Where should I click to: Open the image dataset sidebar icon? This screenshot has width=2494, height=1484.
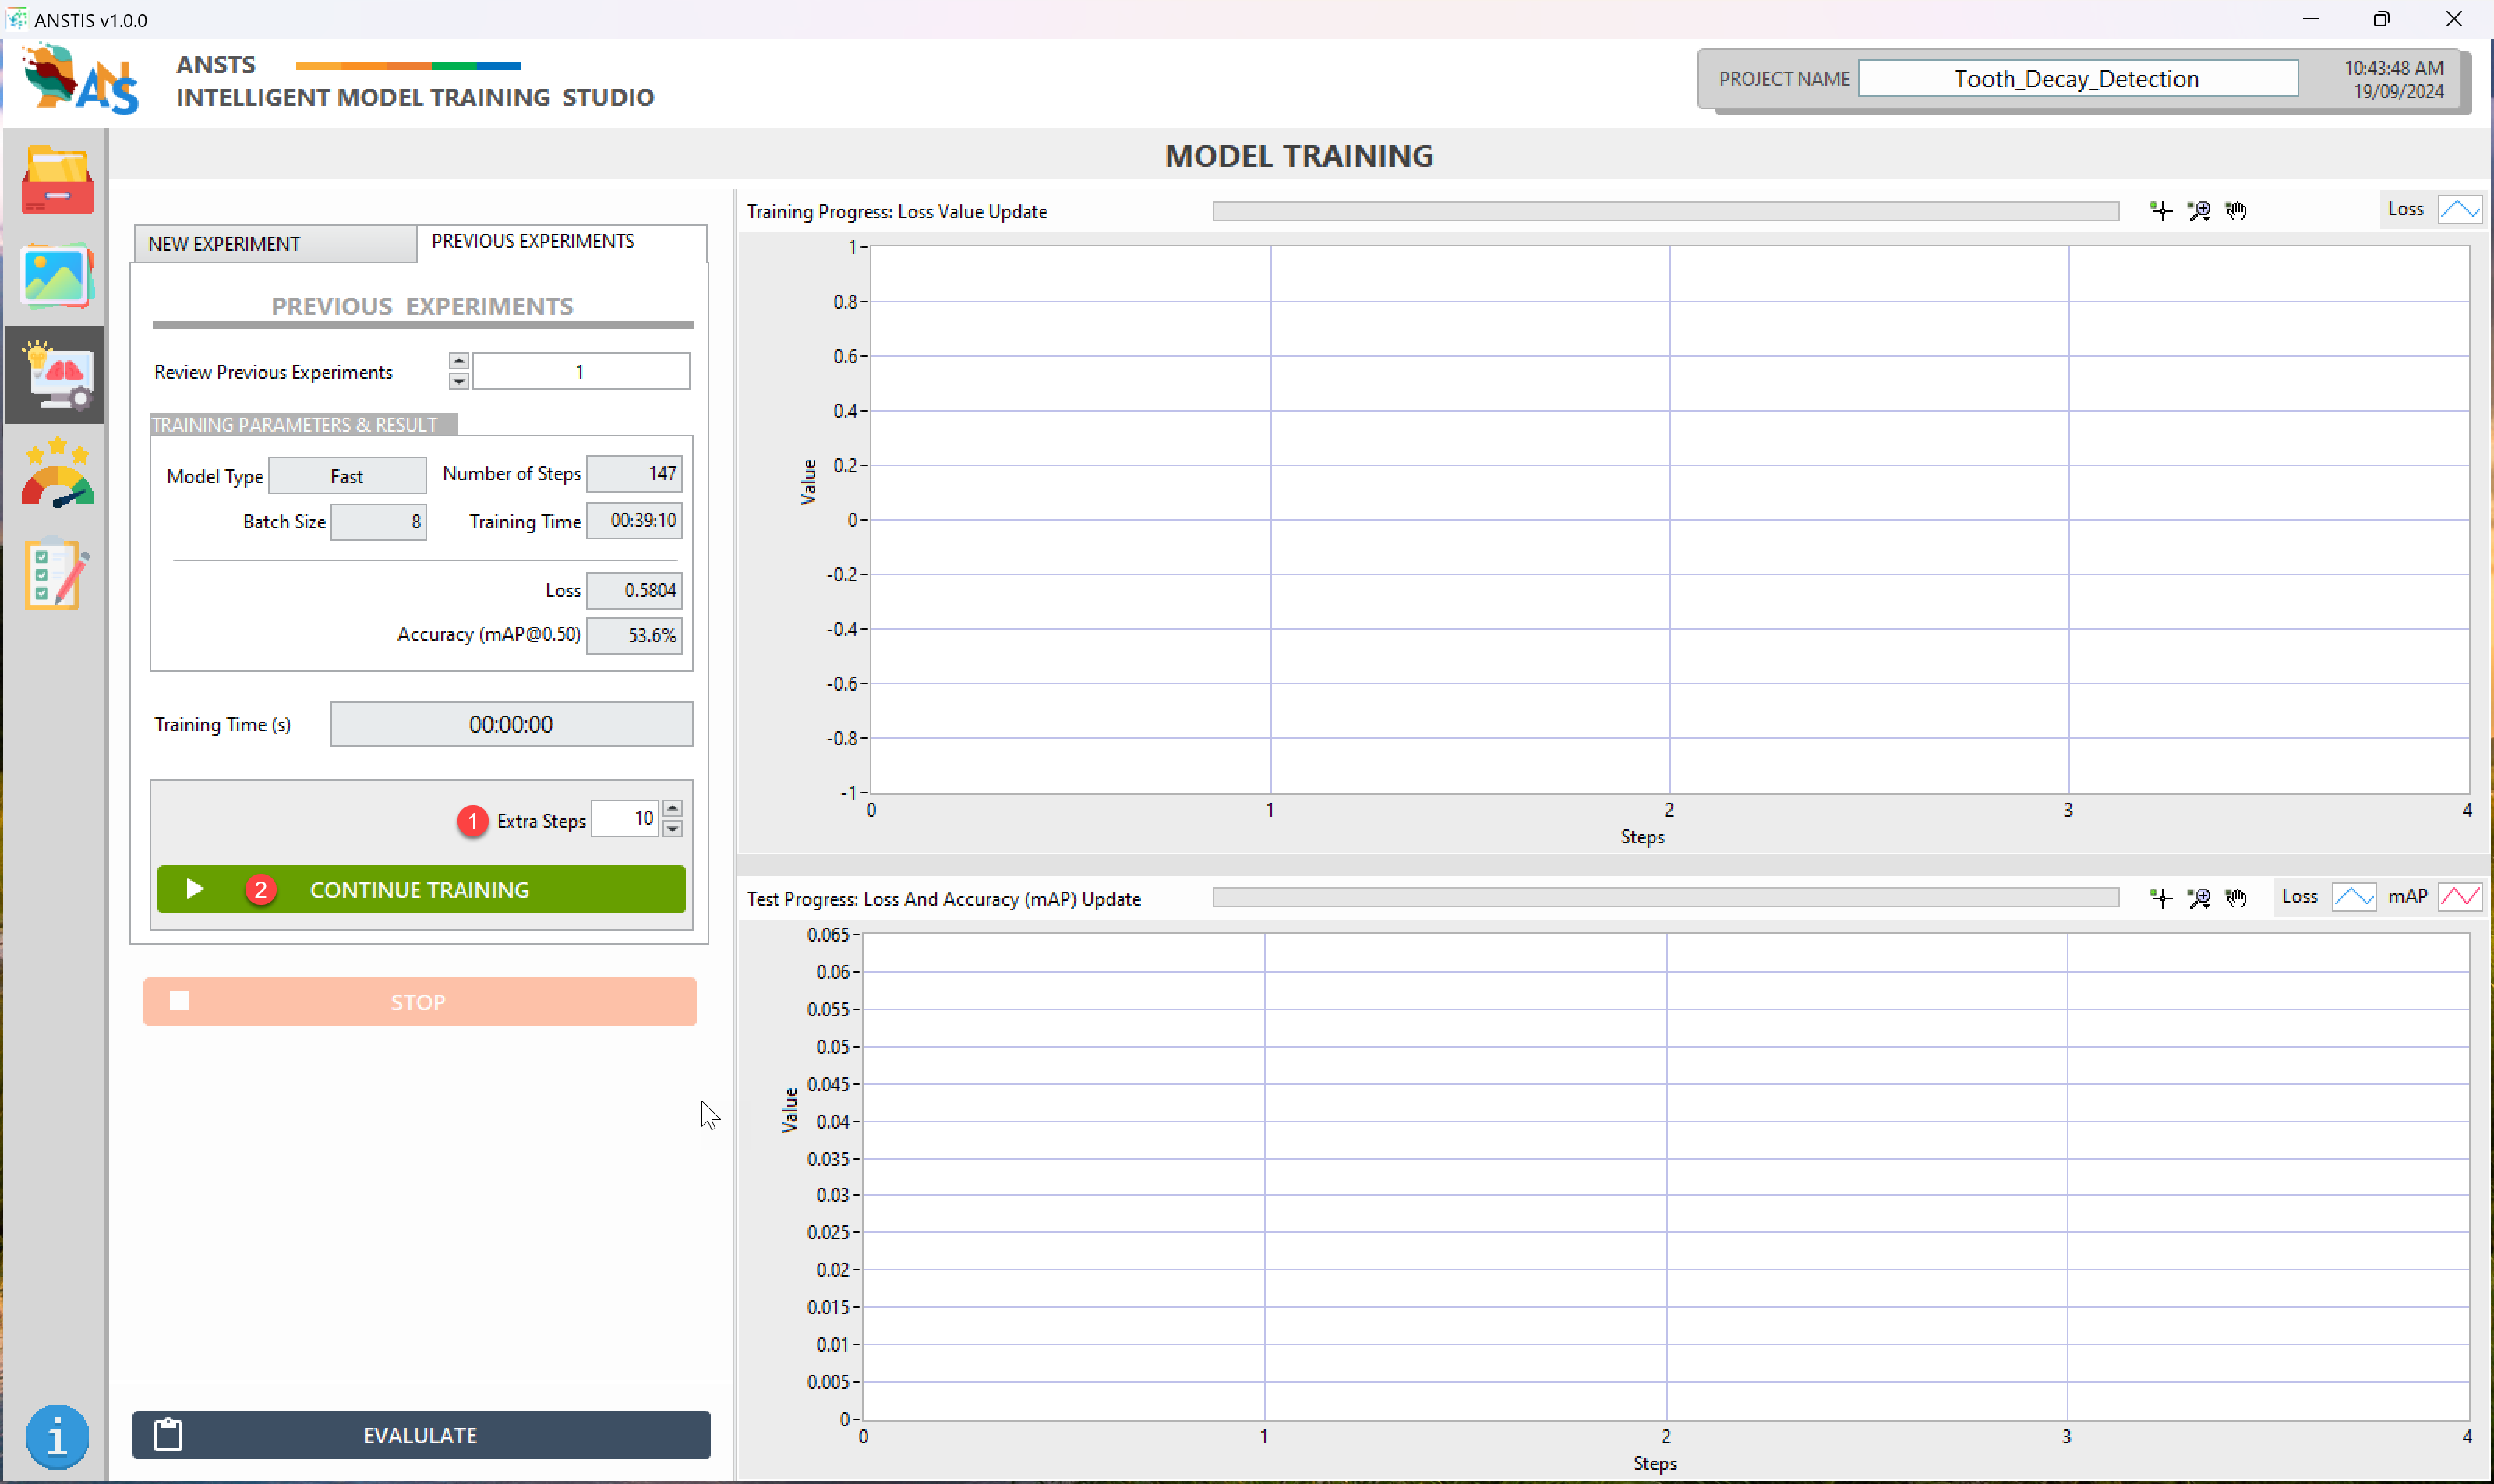[x=57, y=277]
